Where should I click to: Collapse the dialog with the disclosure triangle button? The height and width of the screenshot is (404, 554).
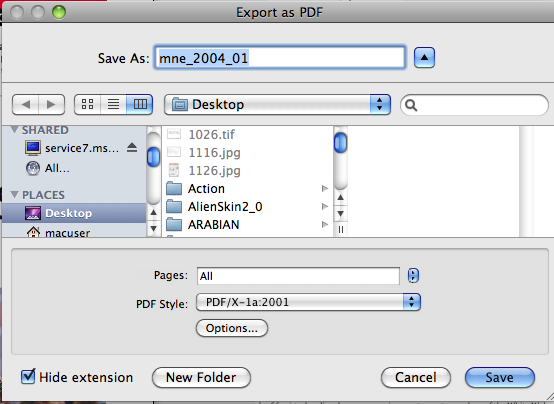tap(424, 58)
